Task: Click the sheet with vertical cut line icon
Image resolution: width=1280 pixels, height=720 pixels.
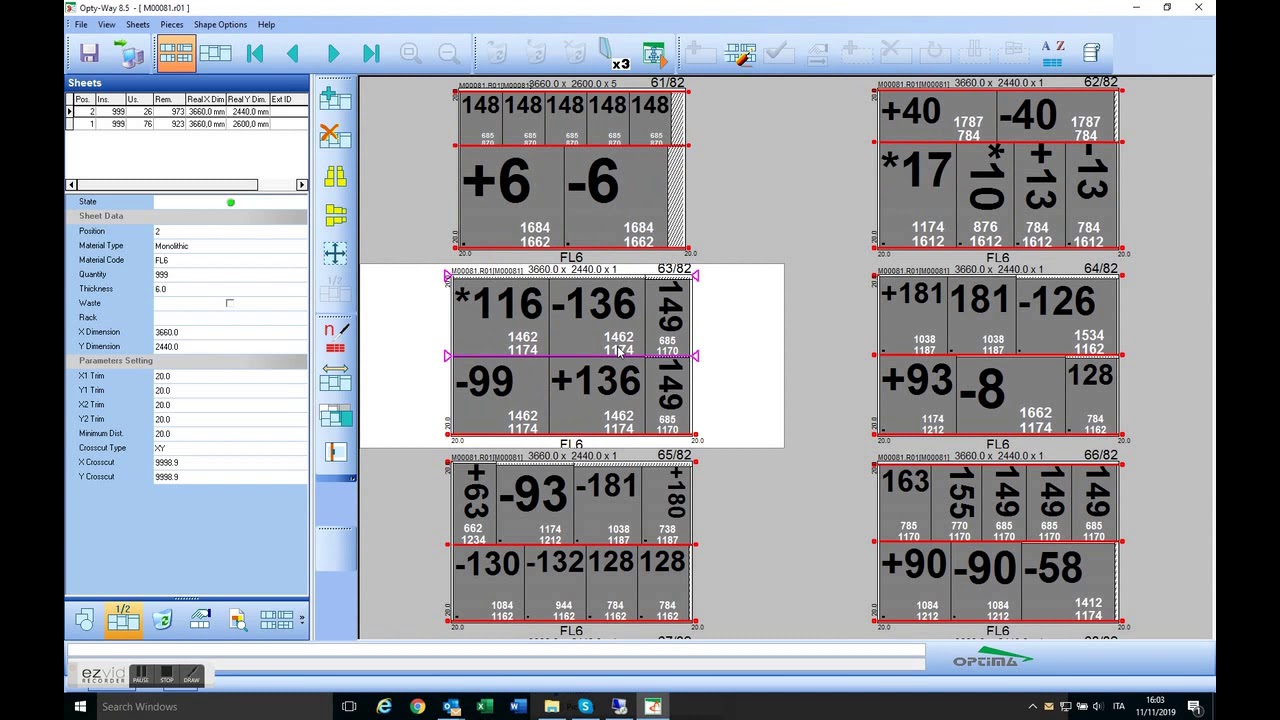Action: tap(335, 452)
